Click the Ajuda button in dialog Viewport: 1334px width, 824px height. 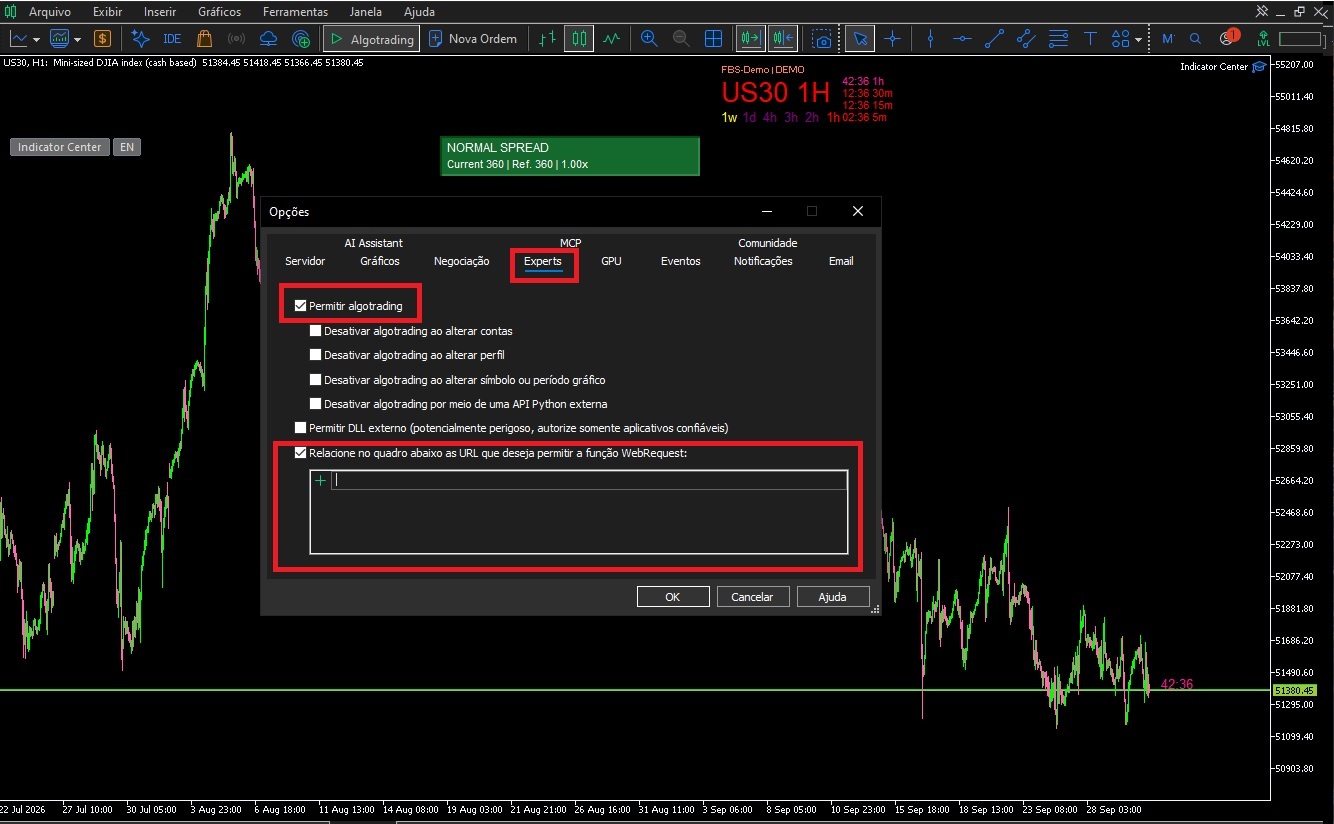pos(832,597)
